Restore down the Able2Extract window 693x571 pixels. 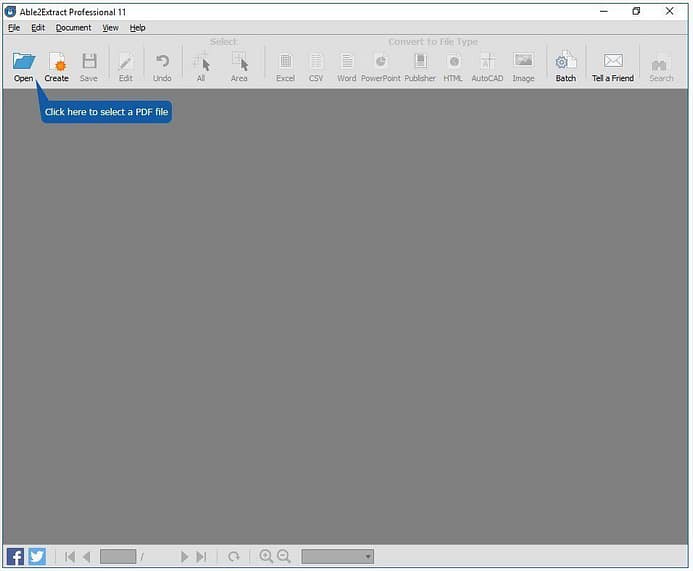(636, 11)
